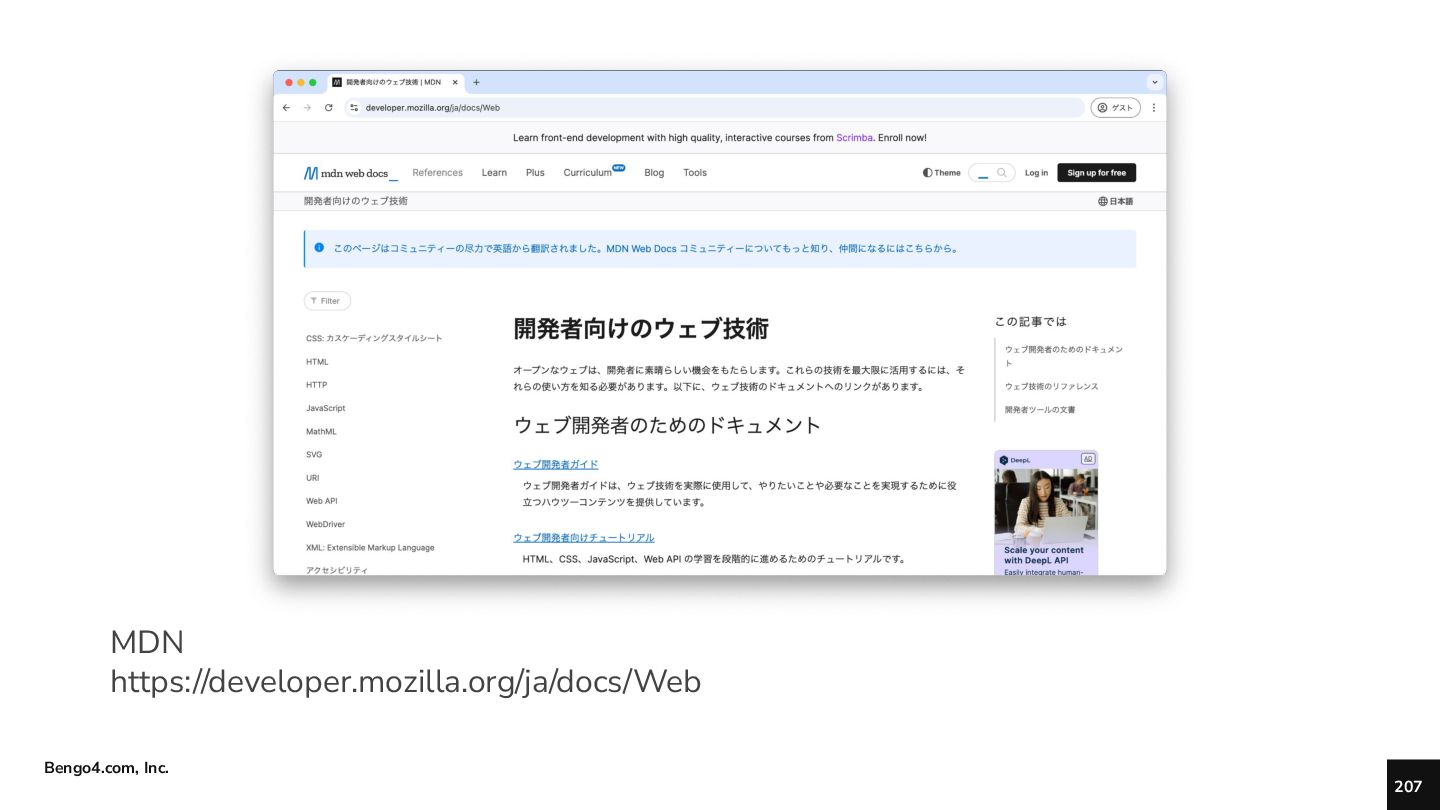This screenshot has width=1440, height=810.
Task: Open the site information icon in the address bar
Action: tap(353, 107)
